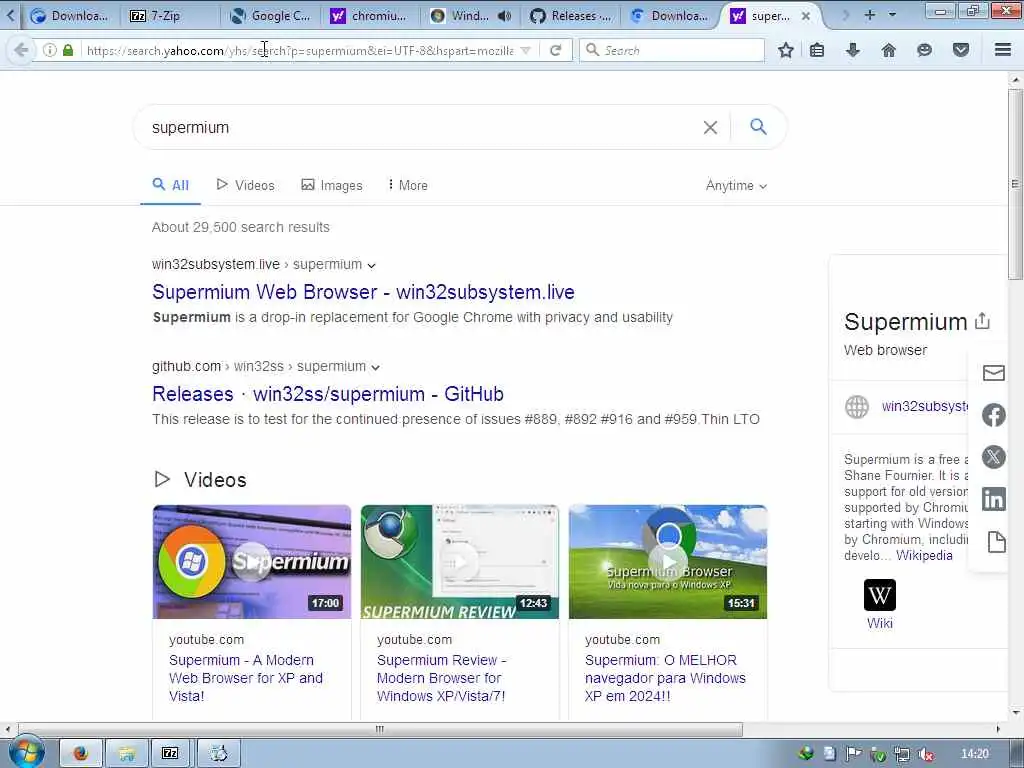Screen dimensions: 1024x768
Task: Open the More search options menu
Action: click(408, 185)
